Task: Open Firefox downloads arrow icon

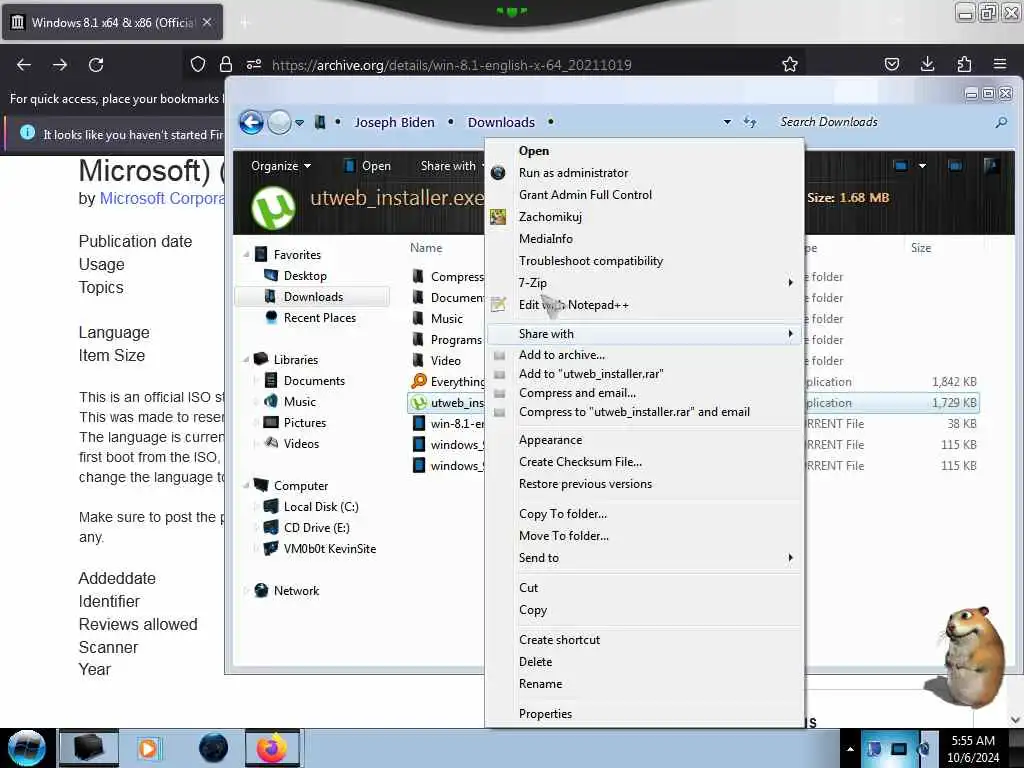Action: 927,64
